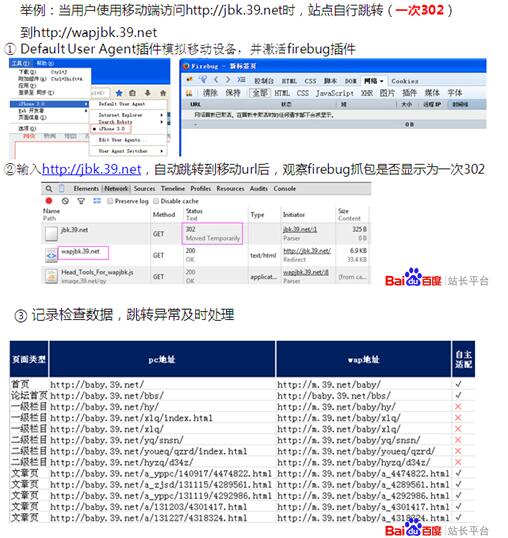The image size is (508, 538).
Task: Switch to Firebug 脚本 tab
Action: (x=331, y=81)
